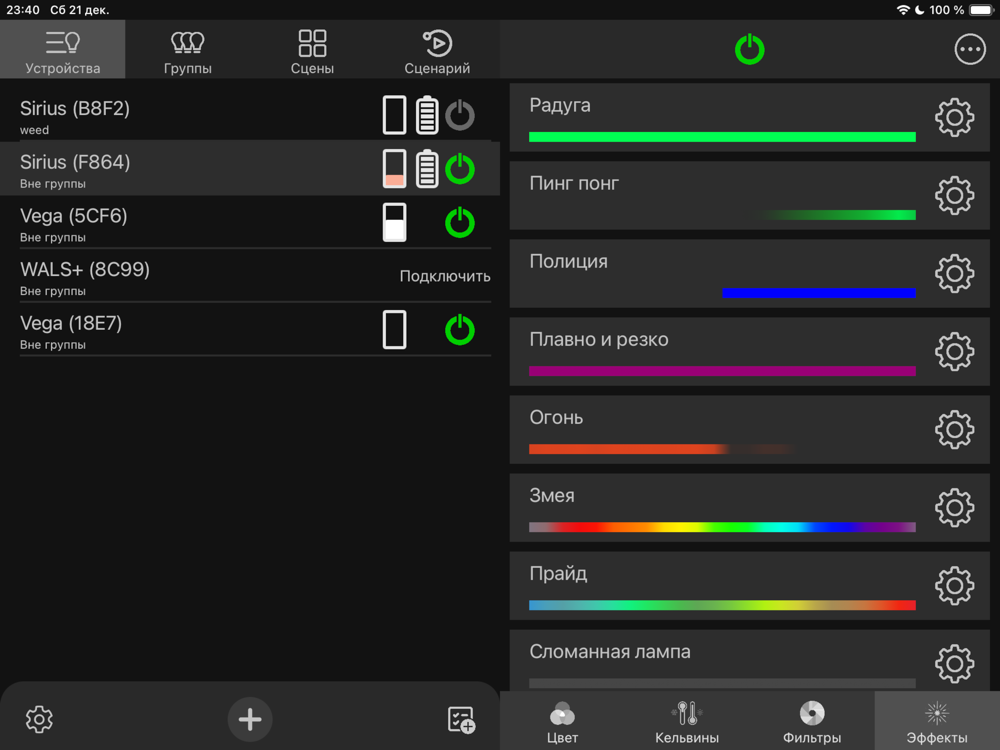
Task: Open settings for the Змея effect
Action: coord(954,508)
